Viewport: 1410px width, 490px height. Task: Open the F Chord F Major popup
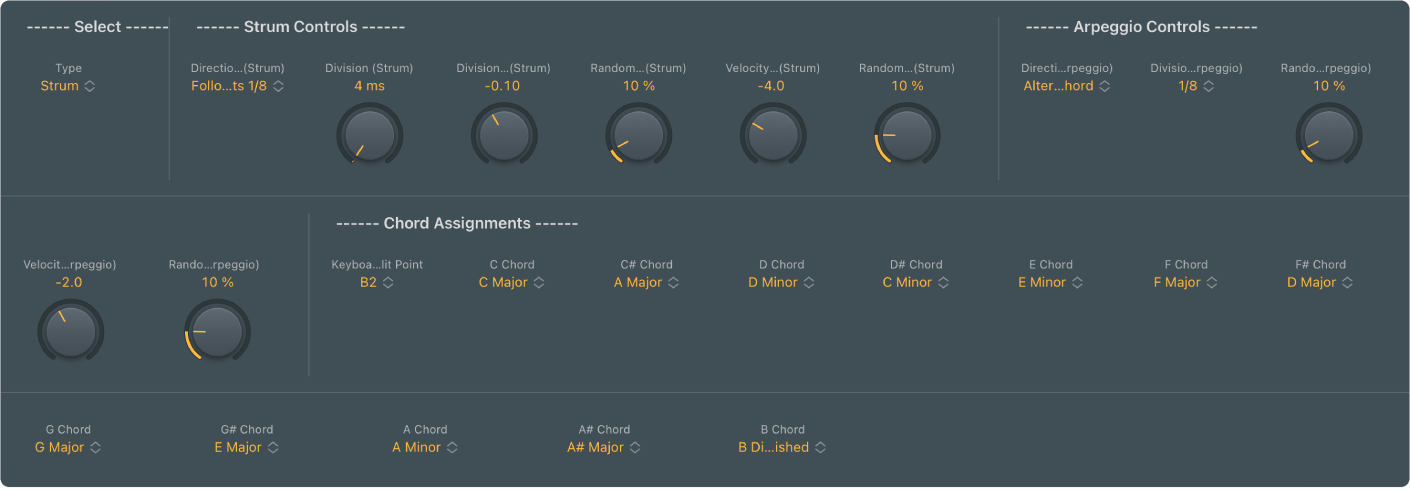(x=1185, y=283)
